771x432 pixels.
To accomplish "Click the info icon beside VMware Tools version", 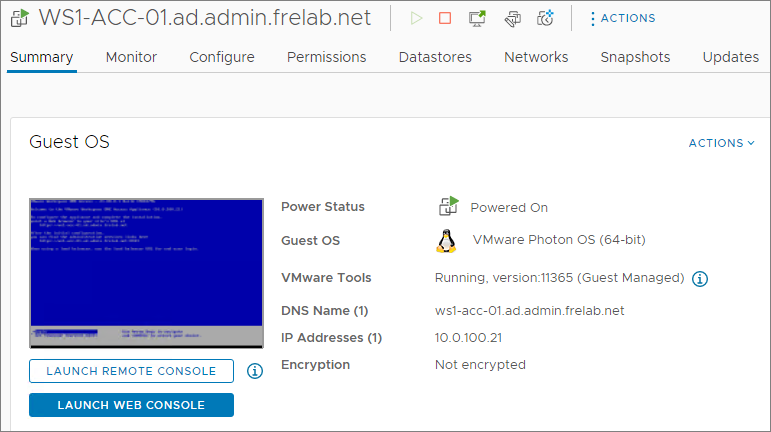I will pyautogui.click(x=700, y=279).
